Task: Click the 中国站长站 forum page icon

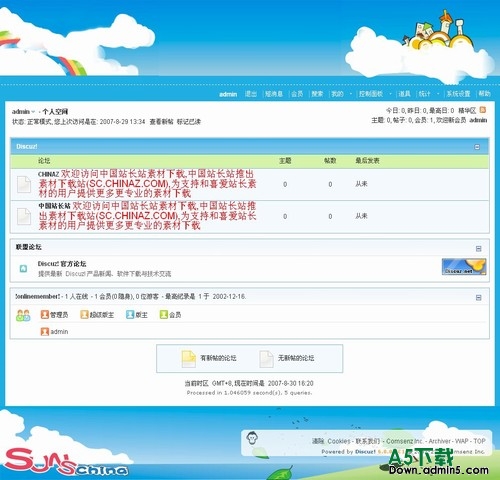Action: pyautogui.click(x=24, y=216)
